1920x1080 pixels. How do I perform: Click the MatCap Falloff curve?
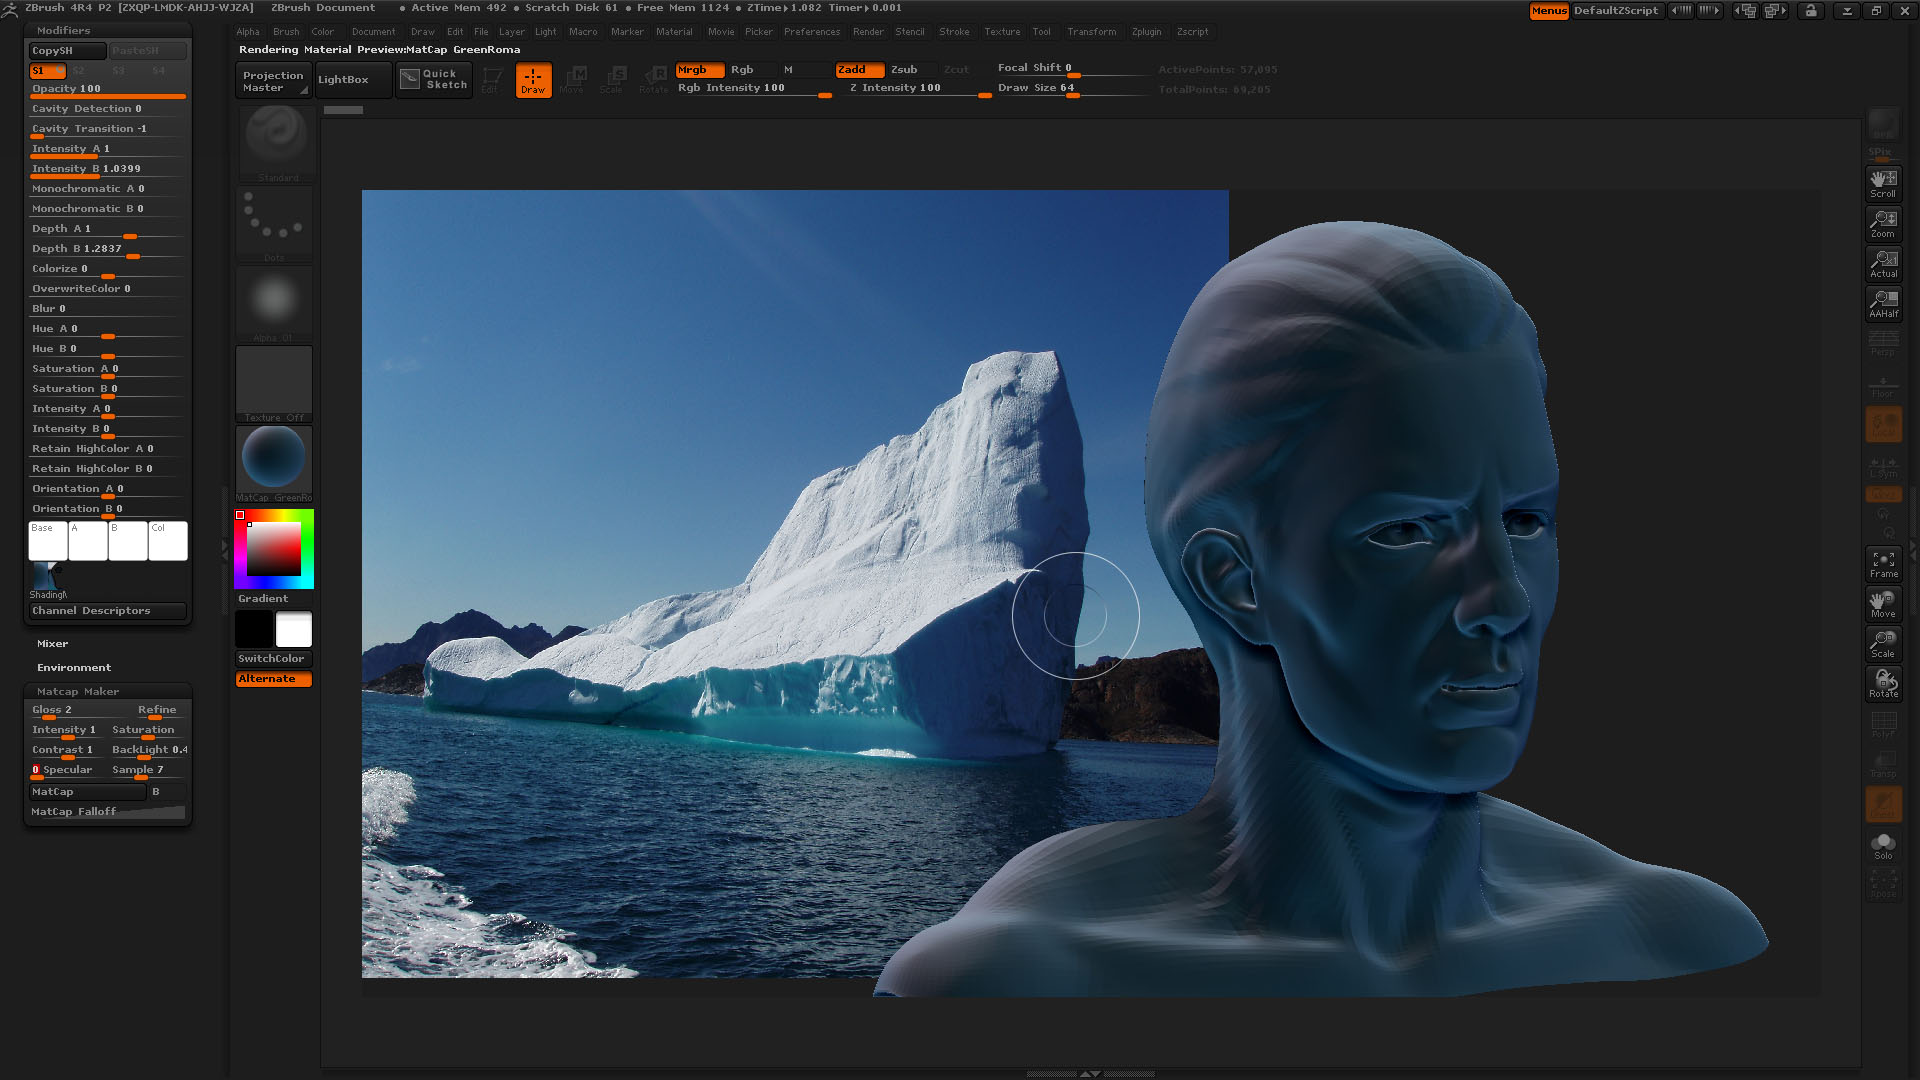(107, 812)
